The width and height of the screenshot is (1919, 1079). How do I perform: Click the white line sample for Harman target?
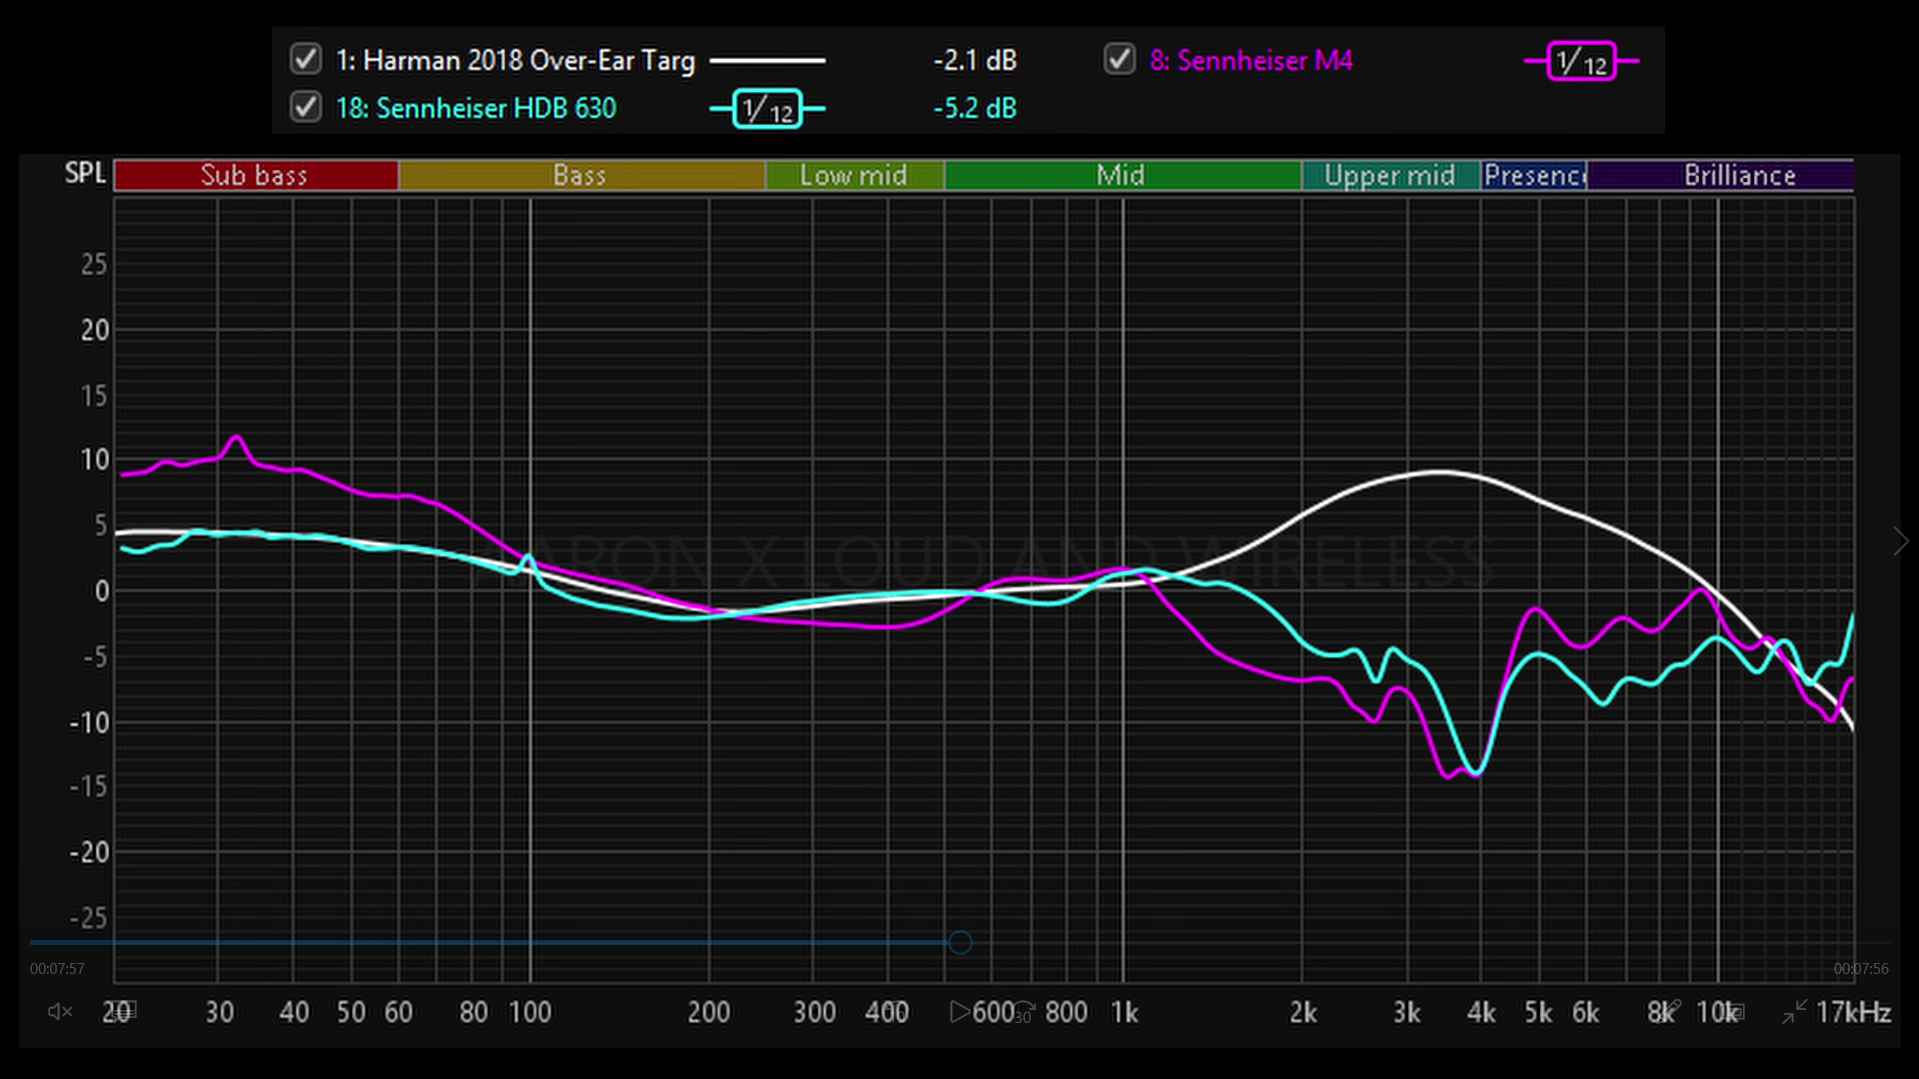click(x=767, y=61)
